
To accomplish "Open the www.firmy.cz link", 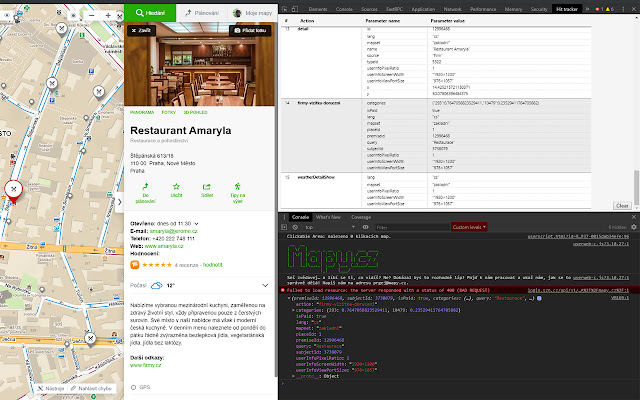I will [x=146, y=365].
